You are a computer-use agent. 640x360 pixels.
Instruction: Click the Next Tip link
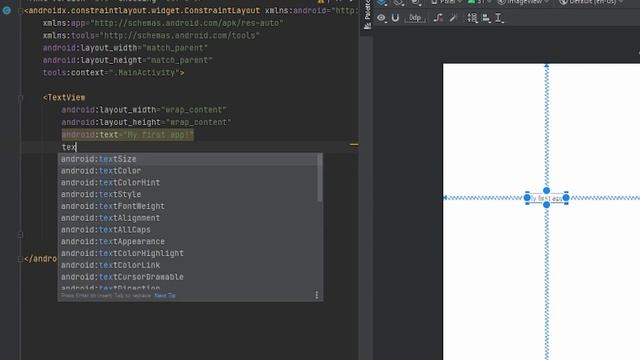[x=165, y=295]
